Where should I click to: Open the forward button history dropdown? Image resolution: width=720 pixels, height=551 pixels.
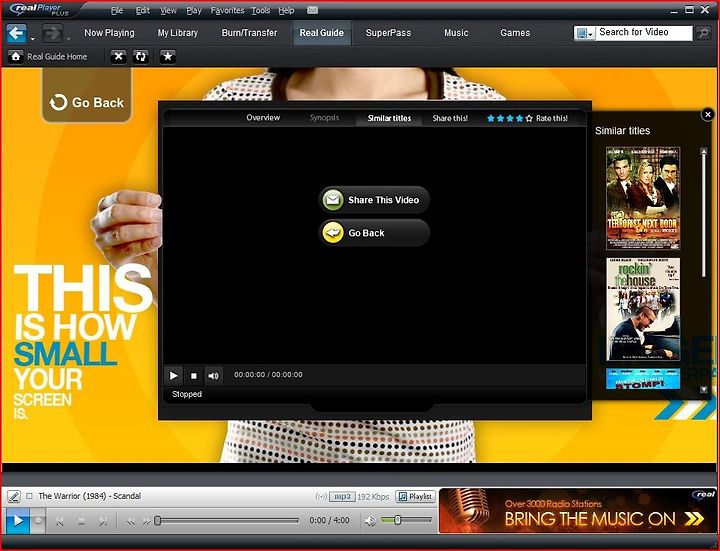click(x=68, y=39)
